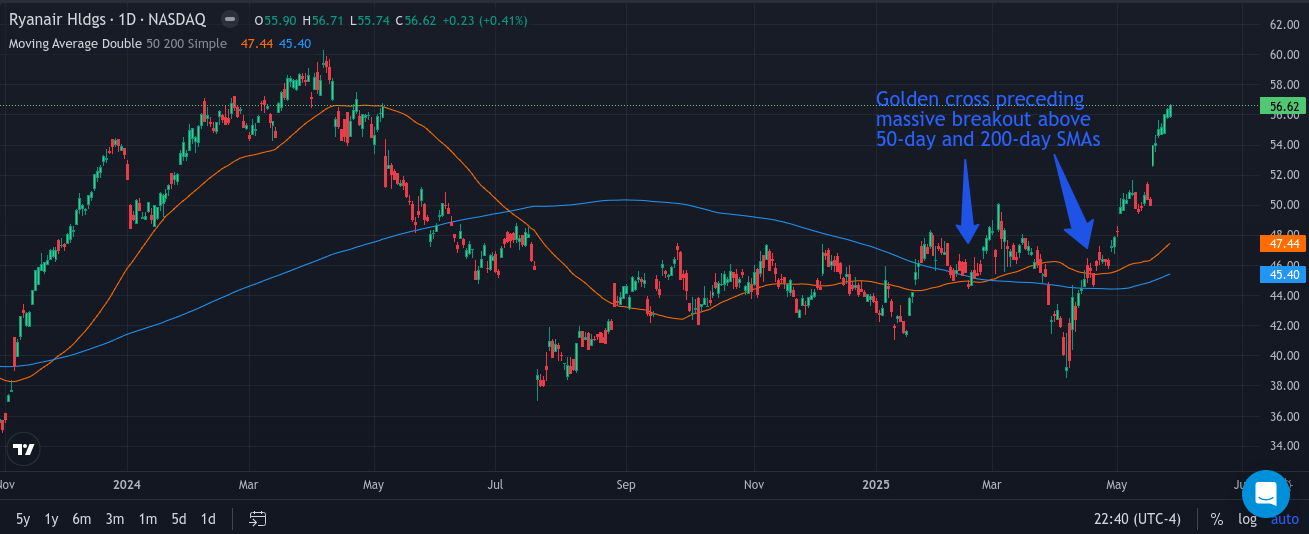Click the 44.00 price axis label
The width and height of the screenshot is (1309, 534).
pos(1284,296)
